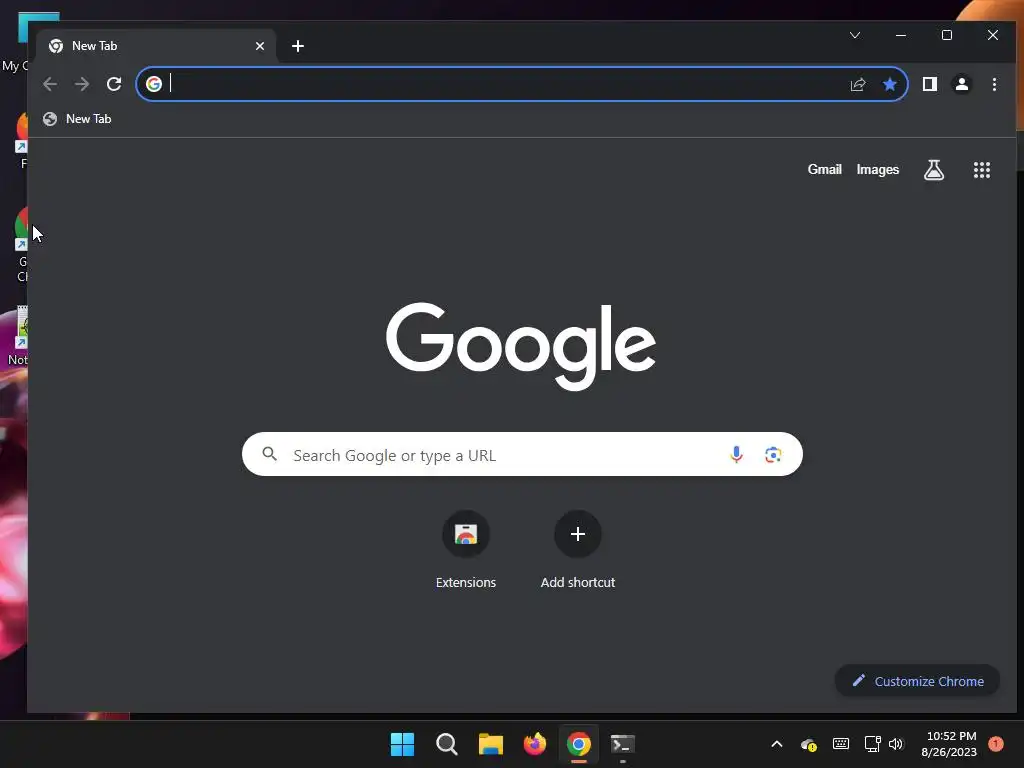The image size is (1024, 768).
Task: Maximize the Chrome window
Action: (x=946, y=35)
